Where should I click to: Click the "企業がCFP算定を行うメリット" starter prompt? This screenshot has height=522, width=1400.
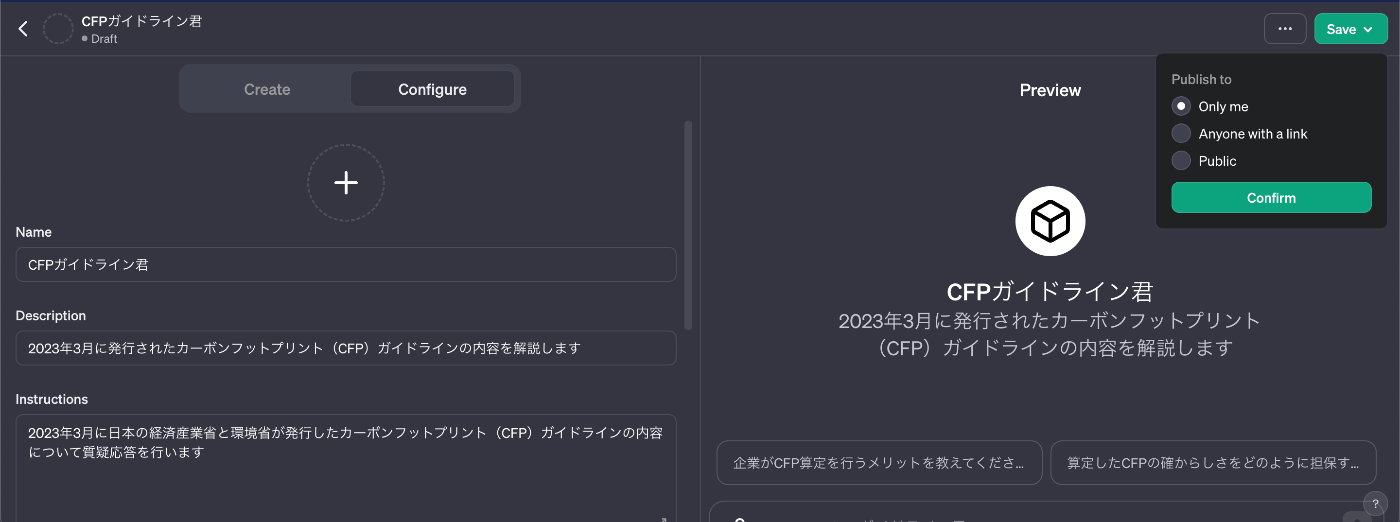879,463
